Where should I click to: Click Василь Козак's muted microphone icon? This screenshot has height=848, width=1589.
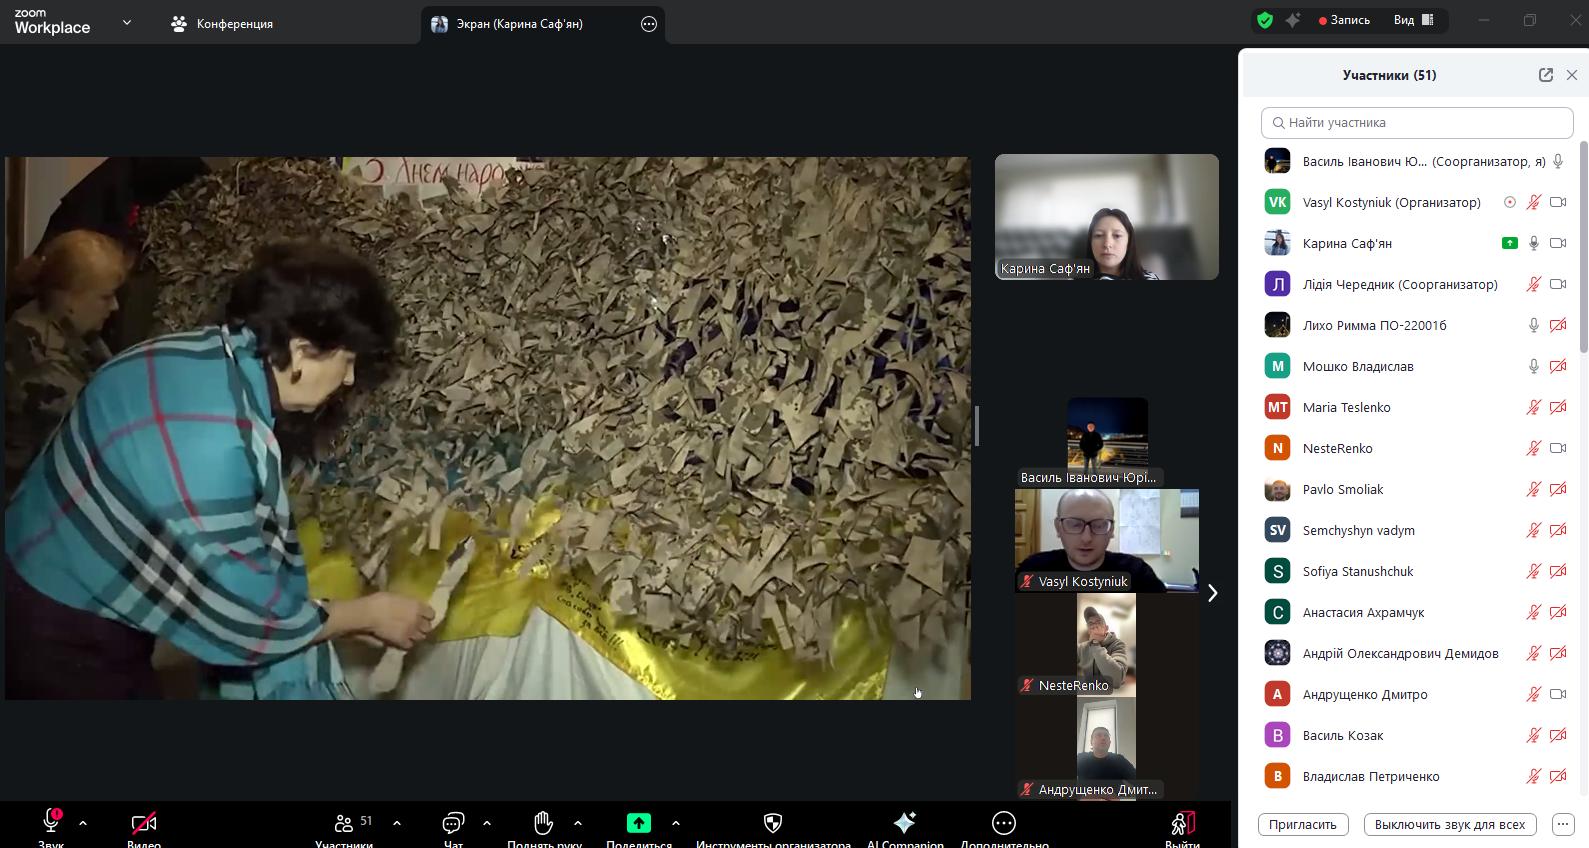tap(1533, 735)
